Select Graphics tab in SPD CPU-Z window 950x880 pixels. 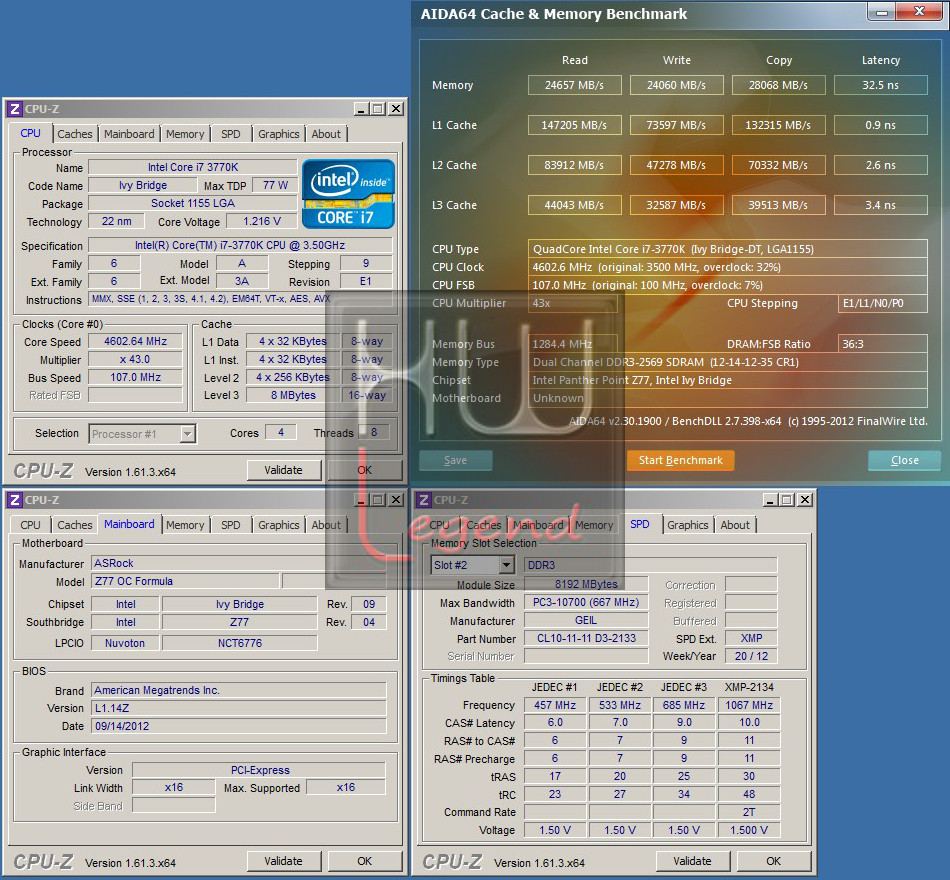click(688, 525)
